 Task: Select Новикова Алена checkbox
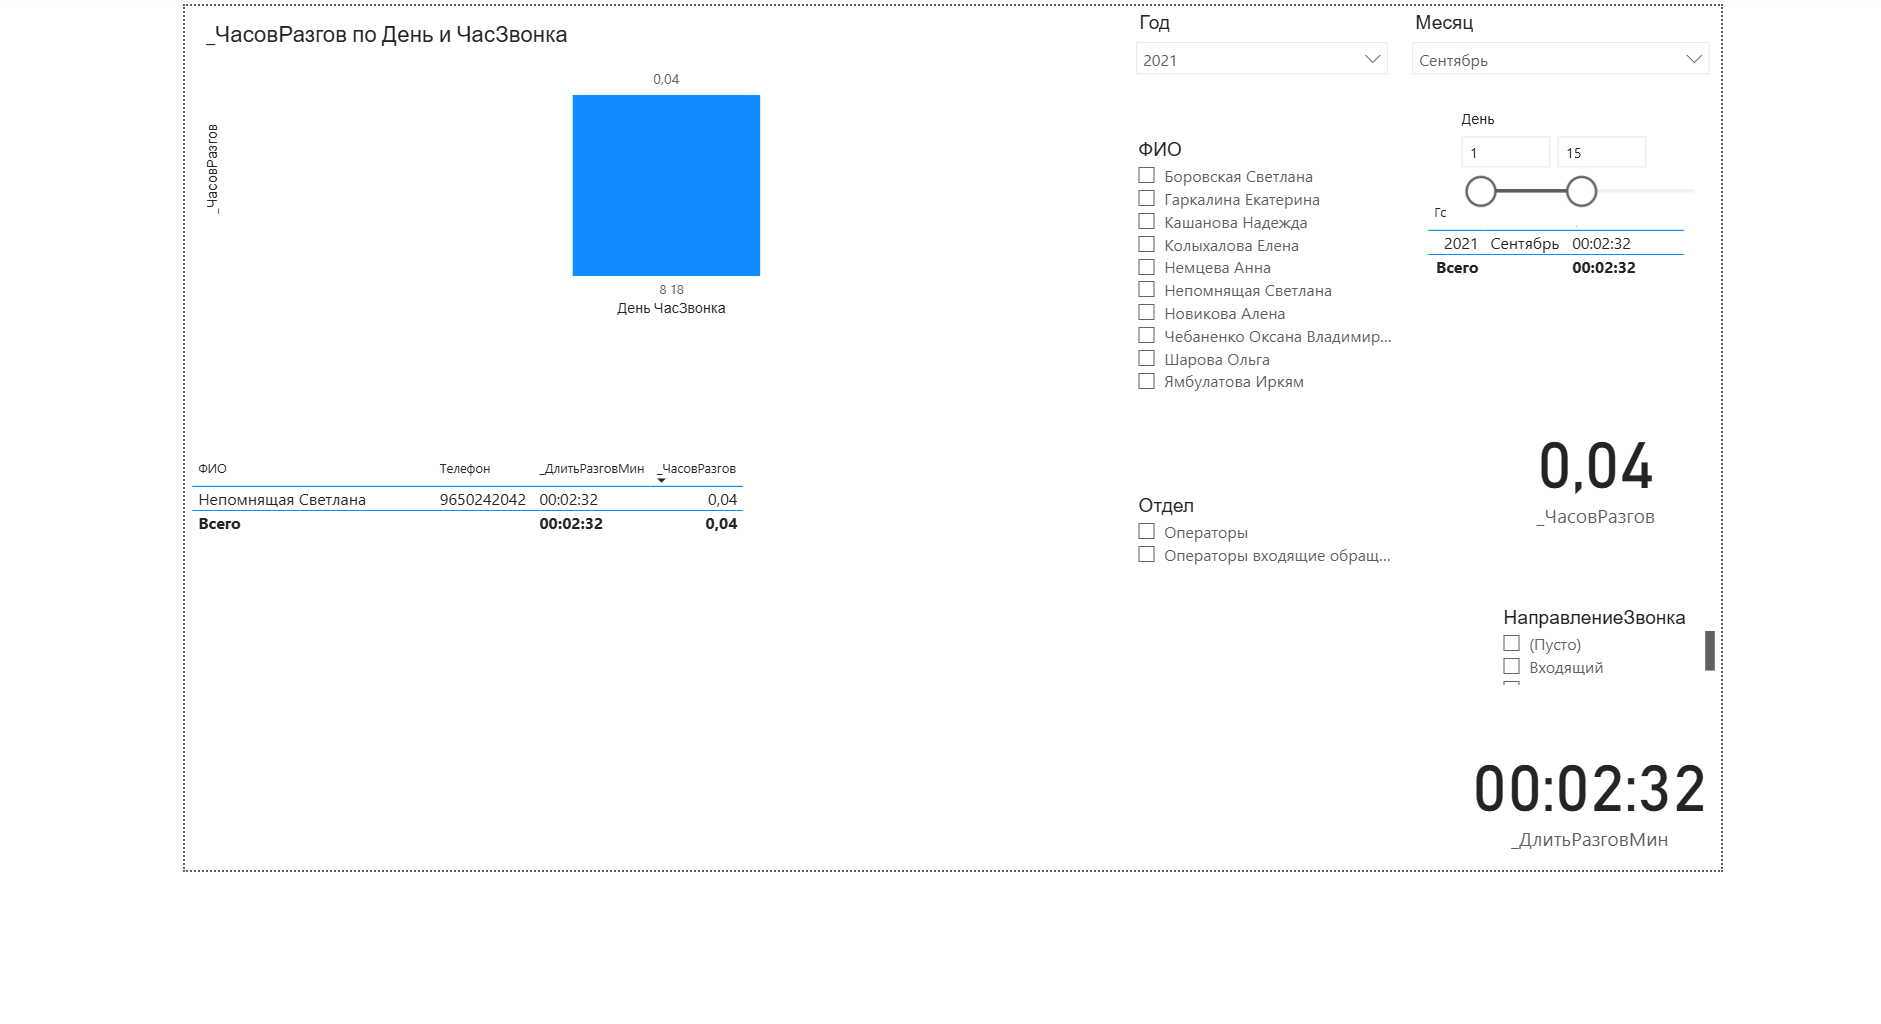[x=1147, y=313]
